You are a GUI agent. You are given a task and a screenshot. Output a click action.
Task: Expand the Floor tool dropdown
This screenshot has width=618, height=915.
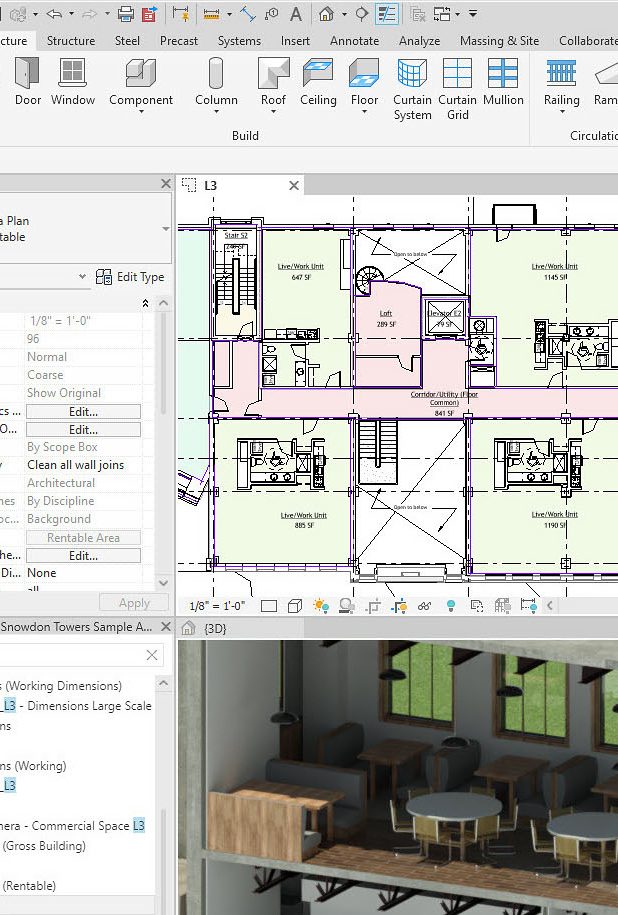[x=364, y=113]
